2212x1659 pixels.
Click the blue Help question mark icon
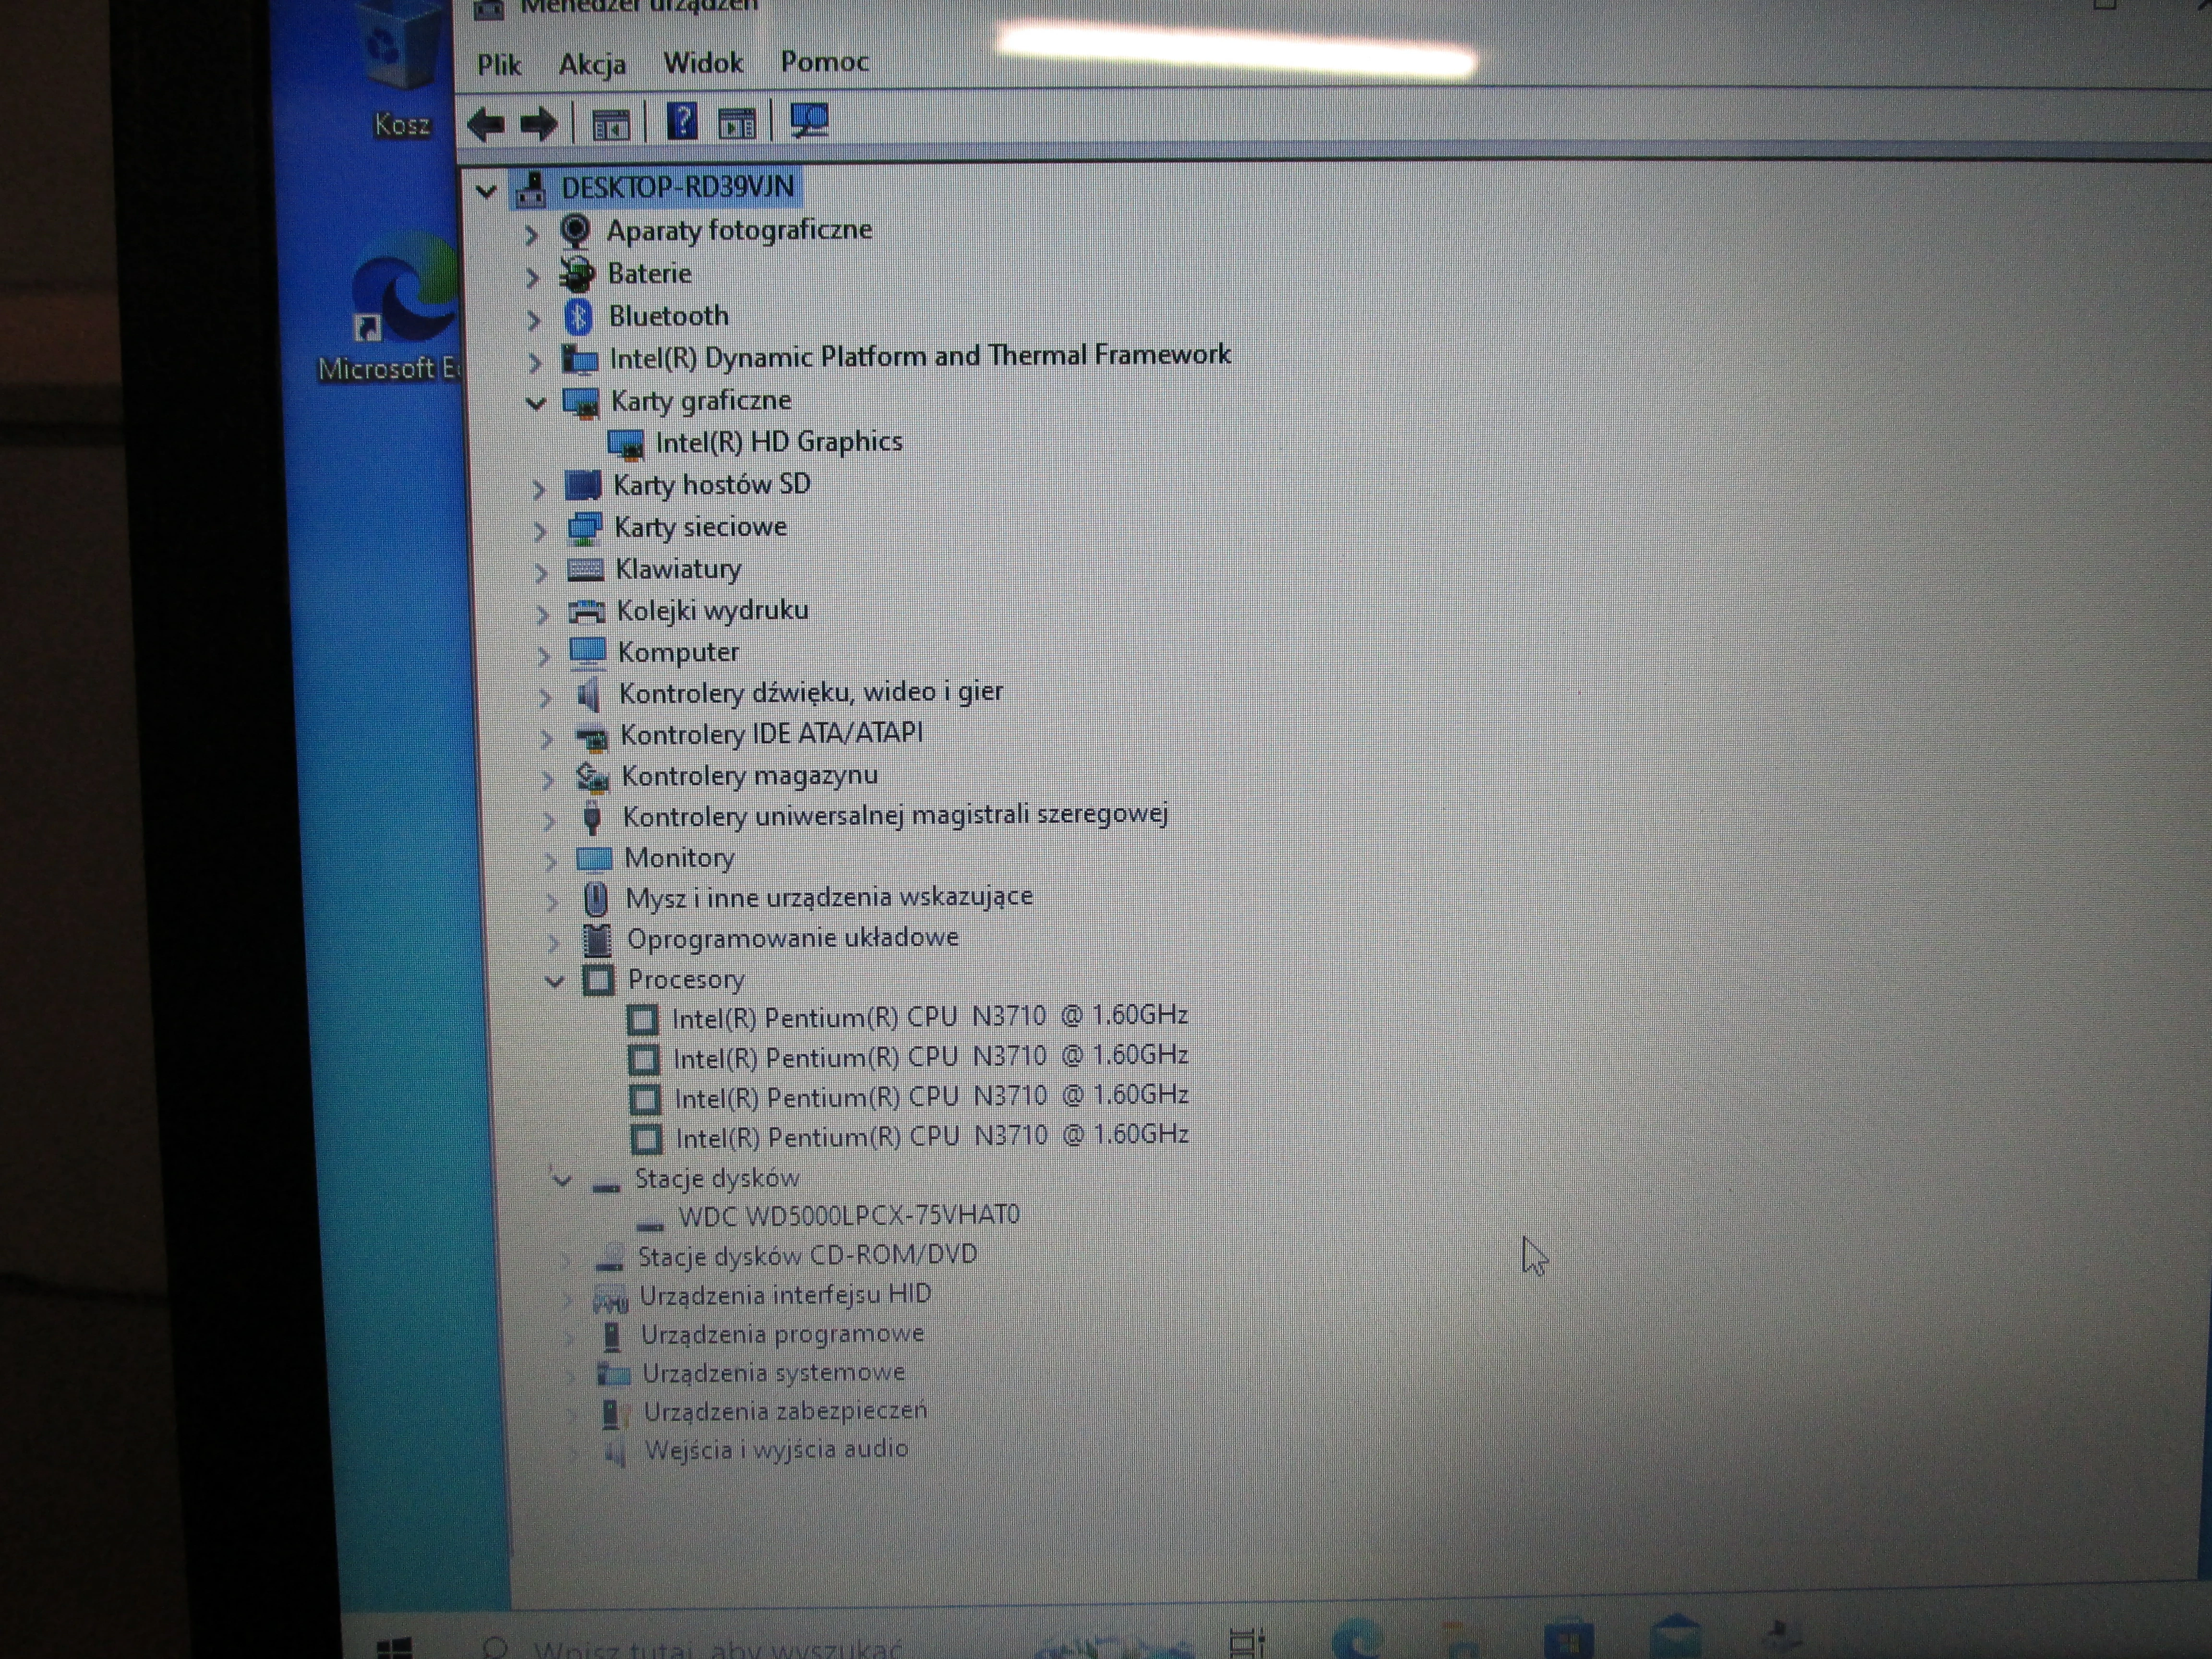(x=682, y=122)
